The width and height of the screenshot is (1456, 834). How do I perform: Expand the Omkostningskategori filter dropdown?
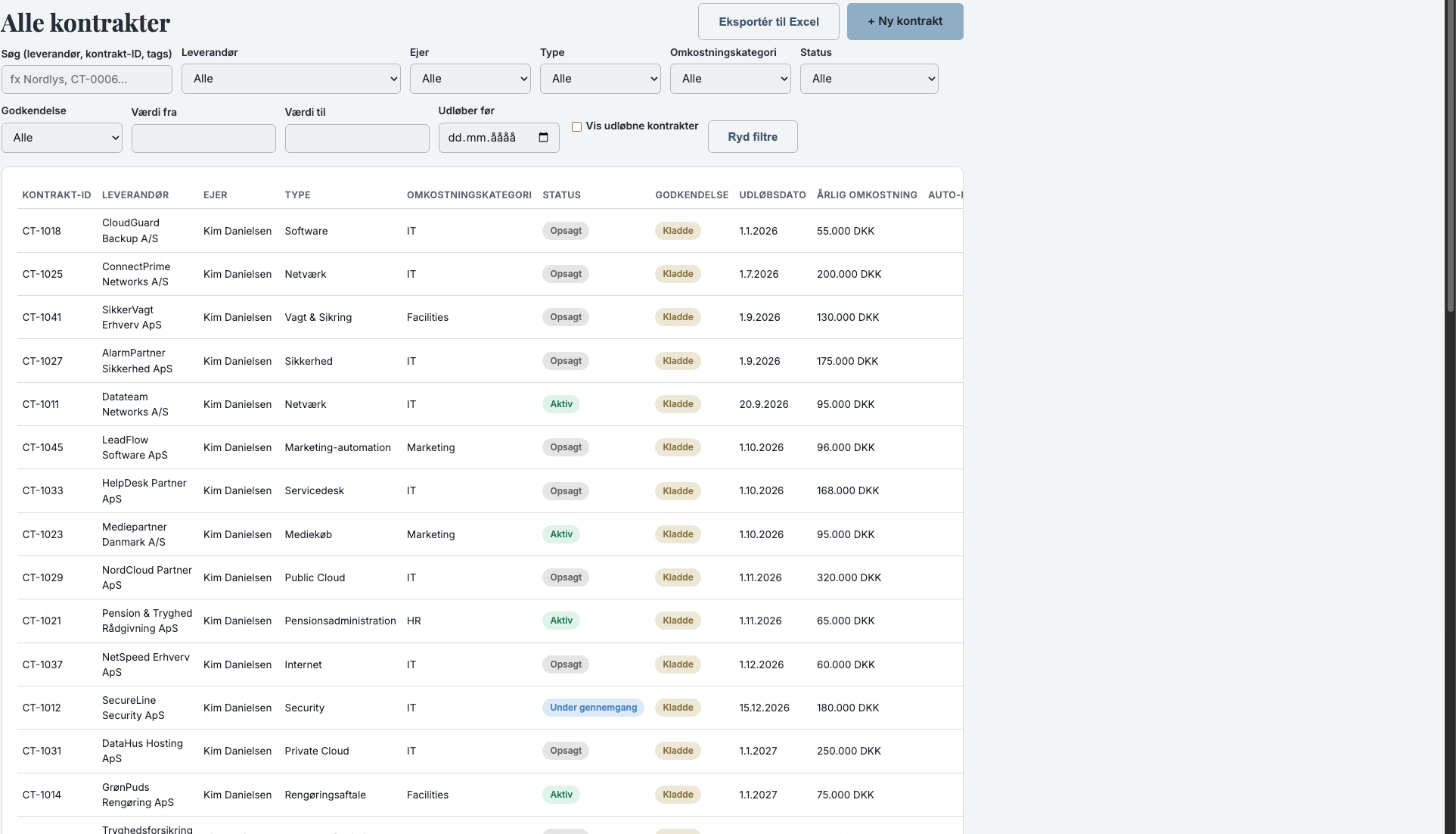coord(730,79)
